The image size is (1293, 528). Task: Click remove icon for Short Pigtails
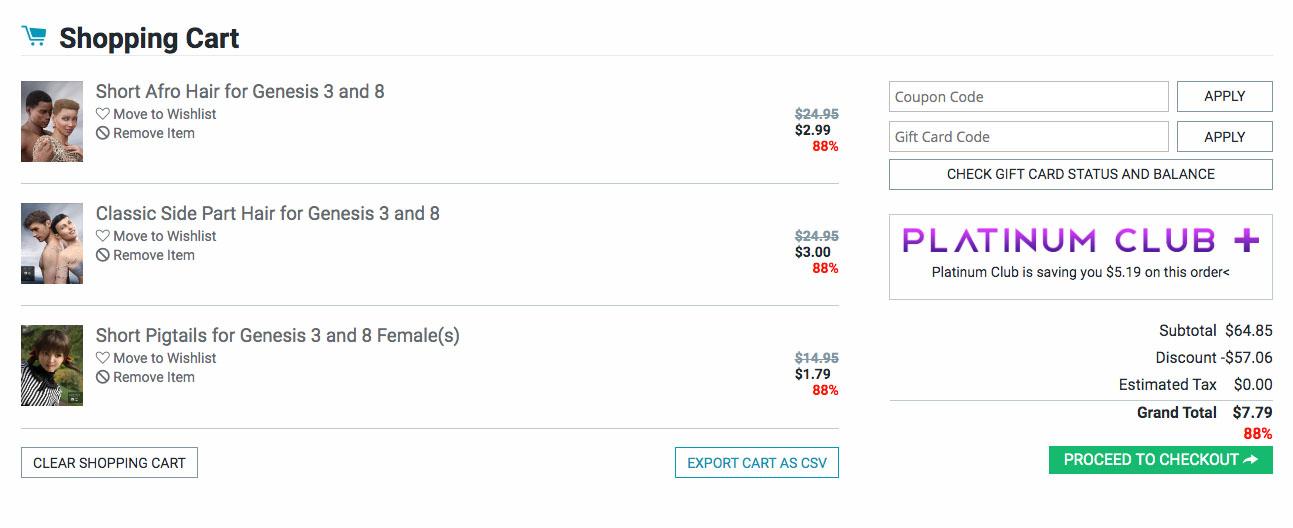[x=103, y=377]
